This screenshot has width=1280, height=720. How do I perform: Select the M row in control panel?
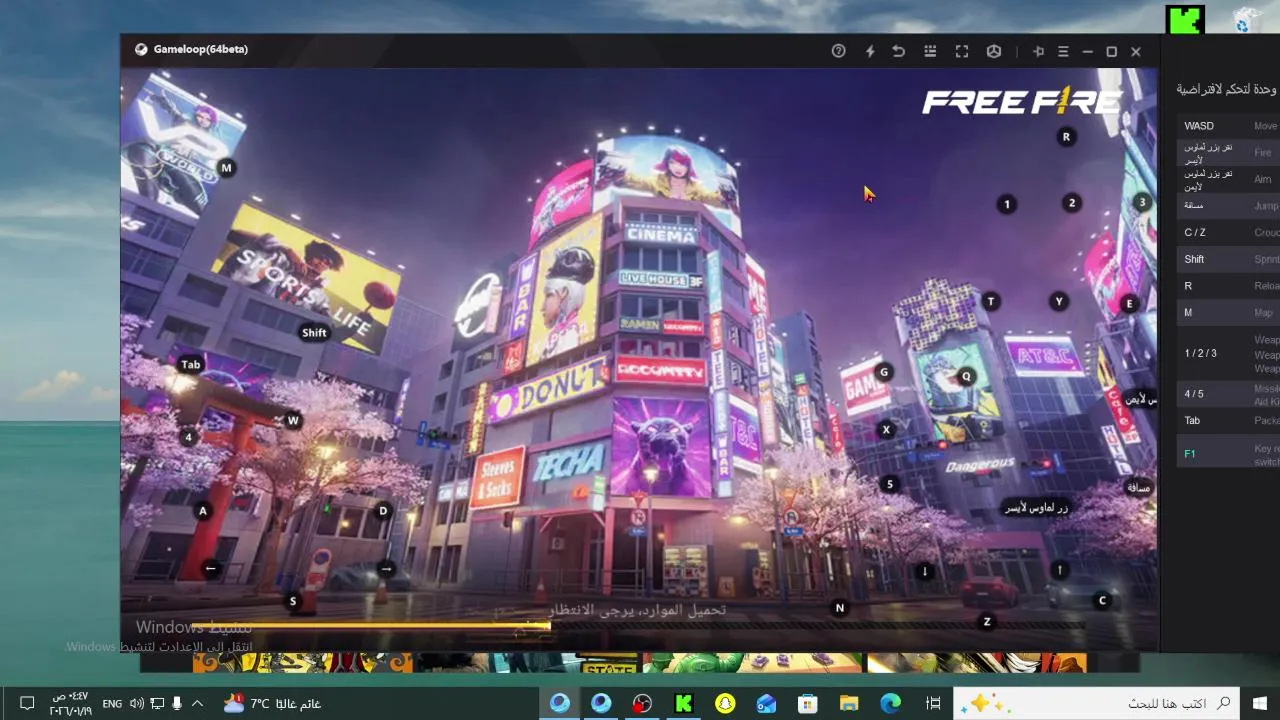[1228, 313]
